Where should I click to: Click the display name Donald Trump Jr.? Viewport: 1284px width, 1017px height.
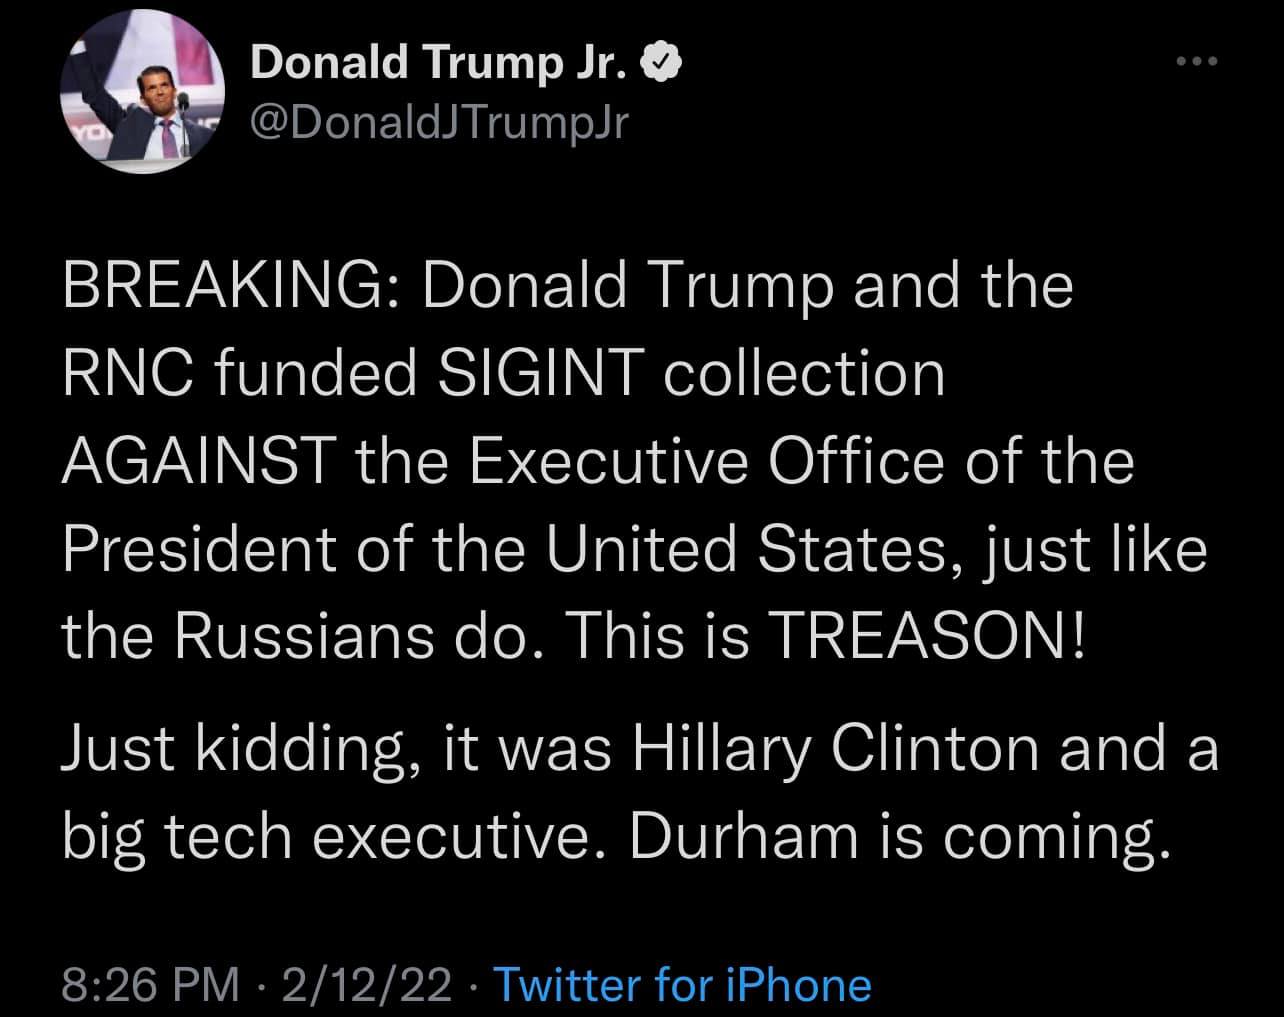pyautogui.click(x=440, y=62)
